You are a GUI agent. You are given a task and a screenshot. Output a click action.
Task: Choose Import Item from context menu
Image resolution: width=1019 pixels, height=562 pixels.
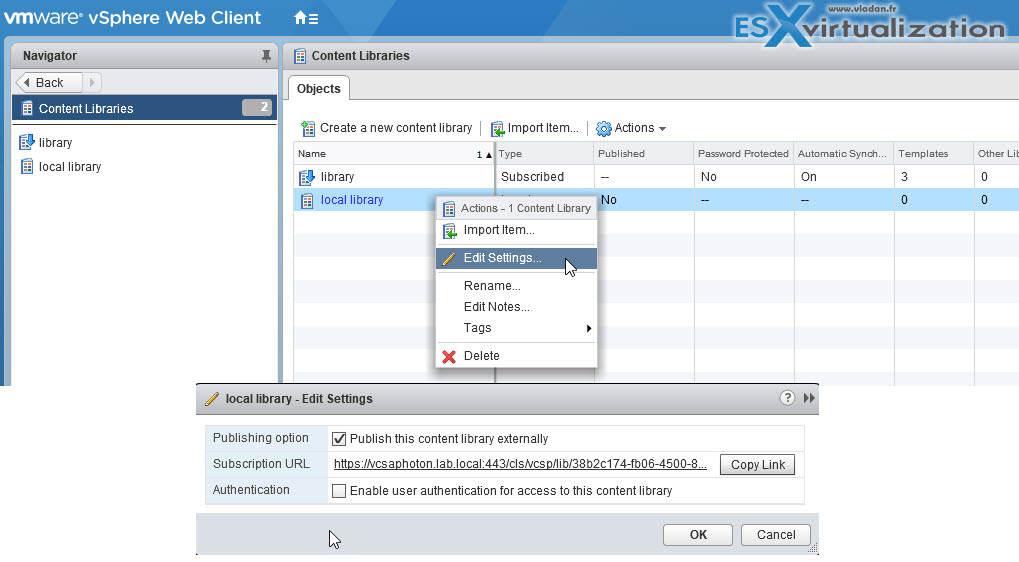(x=516, y=230)
